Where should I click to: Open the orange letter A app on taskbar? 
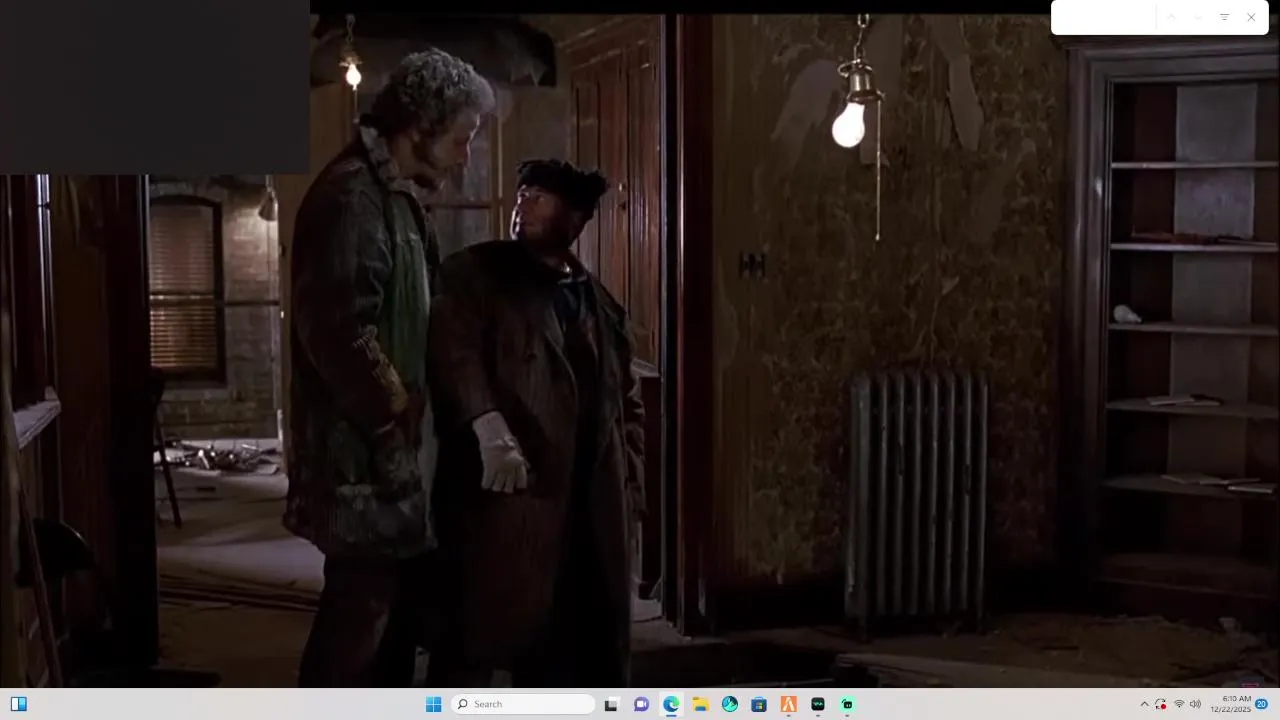[788, 704]
